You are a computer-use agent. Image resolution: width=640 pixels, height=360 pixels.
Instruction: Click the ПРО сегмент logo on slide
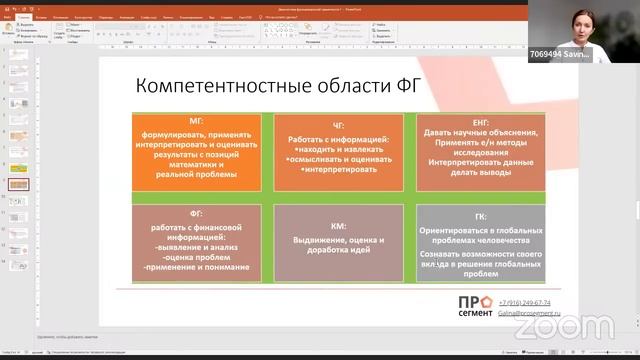tap(476, 306)
